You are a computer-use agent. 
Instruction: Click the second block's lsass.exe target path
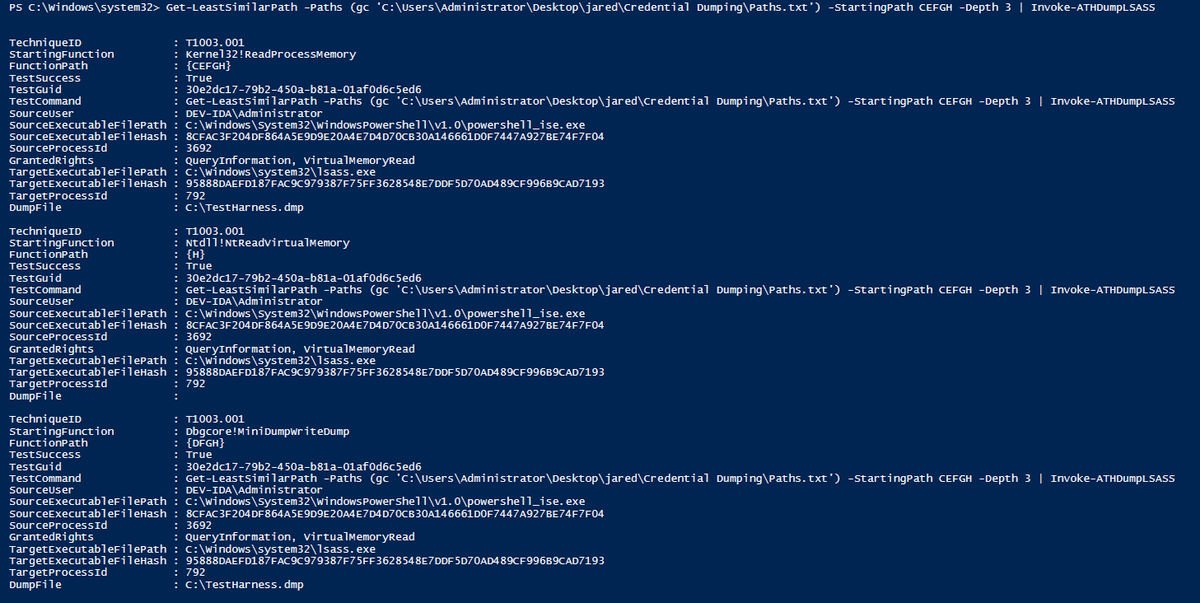point(280,360)
